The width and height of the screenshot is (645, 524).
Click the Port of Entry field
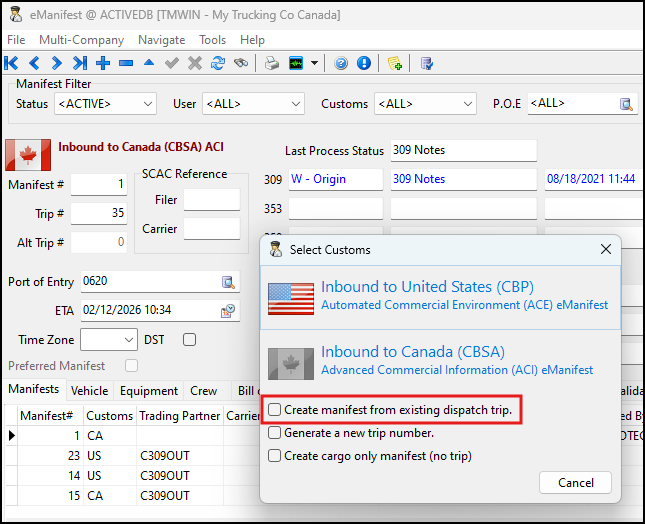(x=160, y=282)
